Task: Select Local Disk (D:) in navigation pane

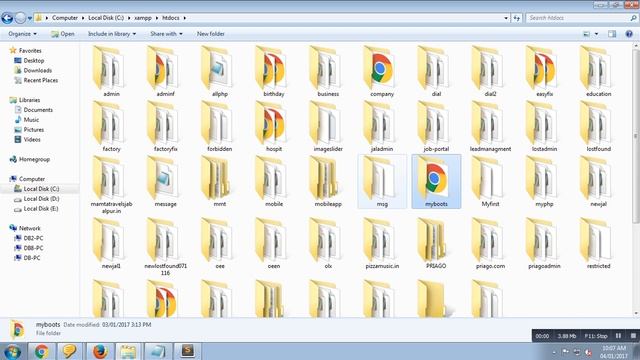Action: click(x=37, y=199)
